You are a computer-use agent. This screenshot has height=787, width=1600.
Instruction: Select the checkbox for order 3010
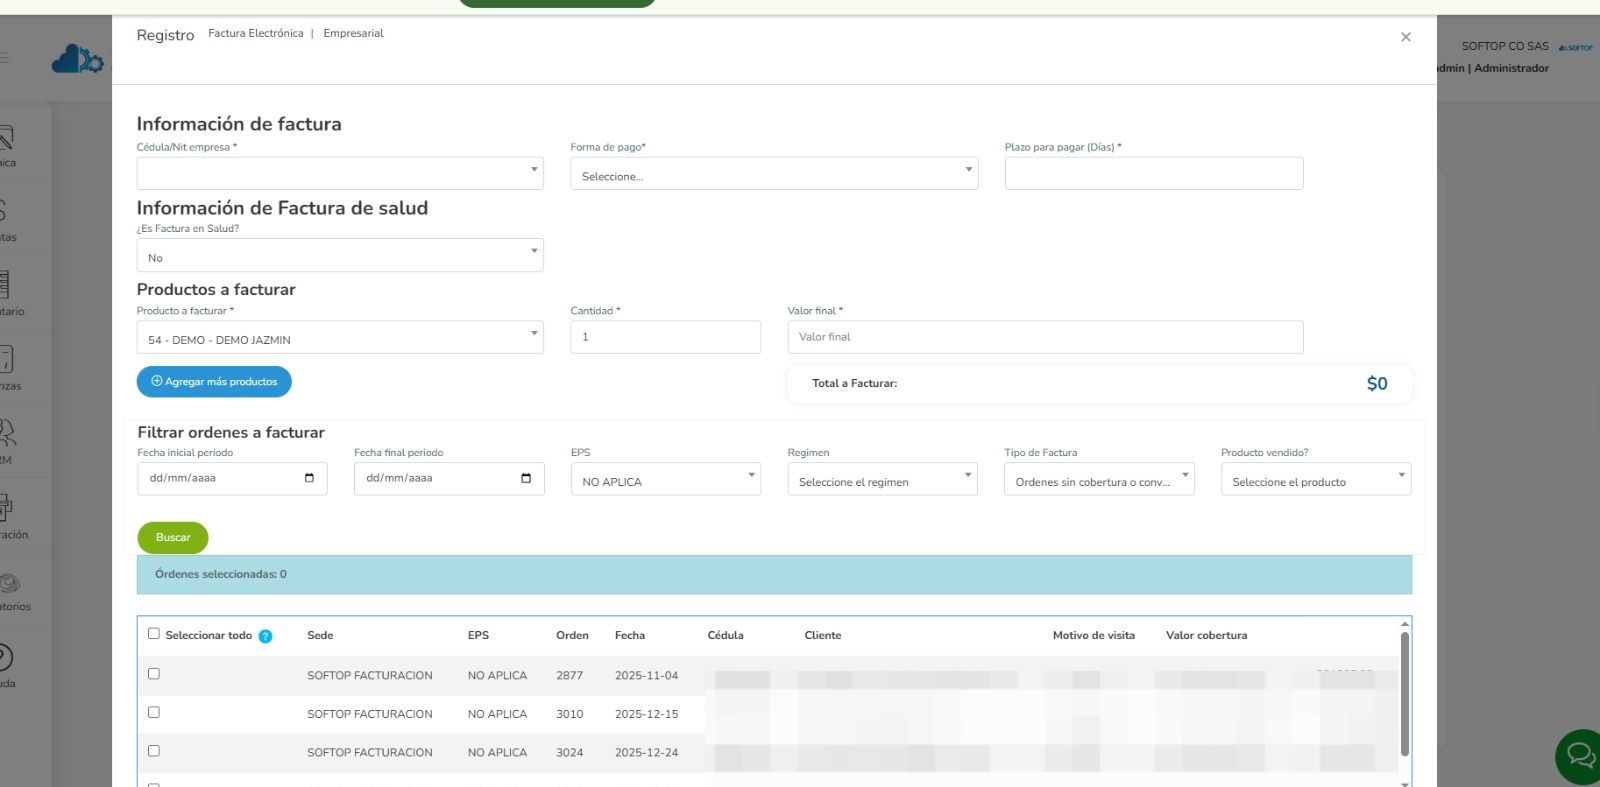point(154,712)
